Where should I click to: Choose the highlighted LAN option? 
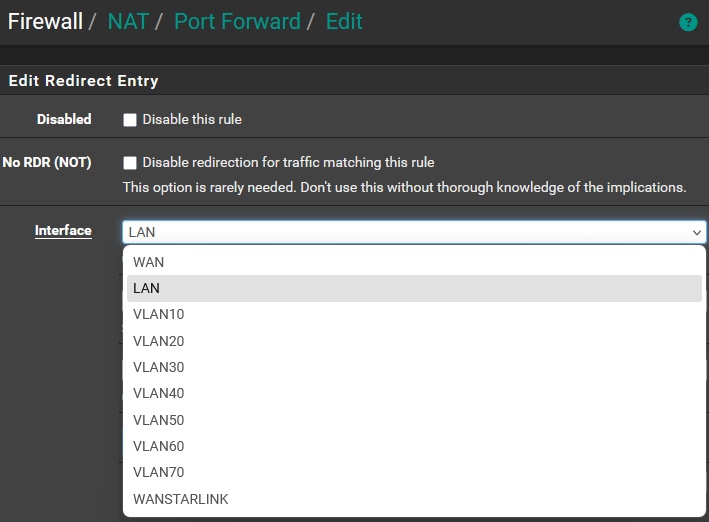tap(146, 288)
